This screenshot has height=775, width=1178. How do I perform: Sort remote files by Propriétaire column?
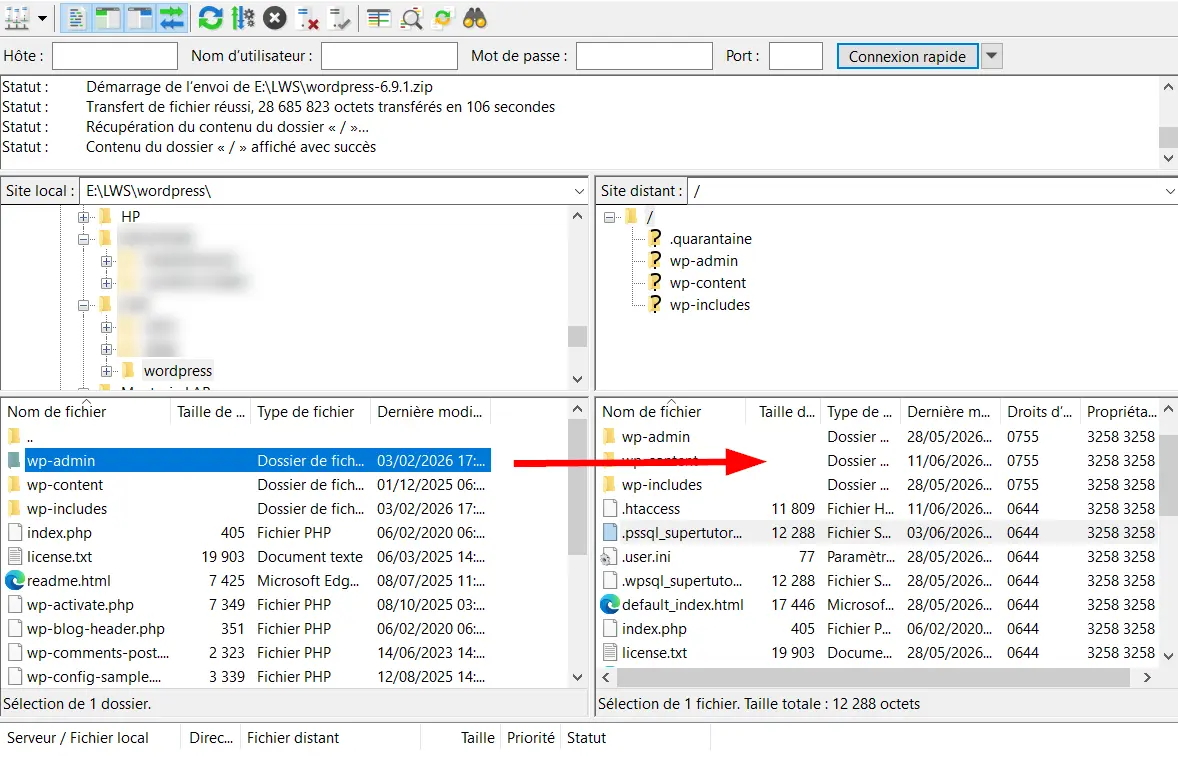[x=1122, y=412]
